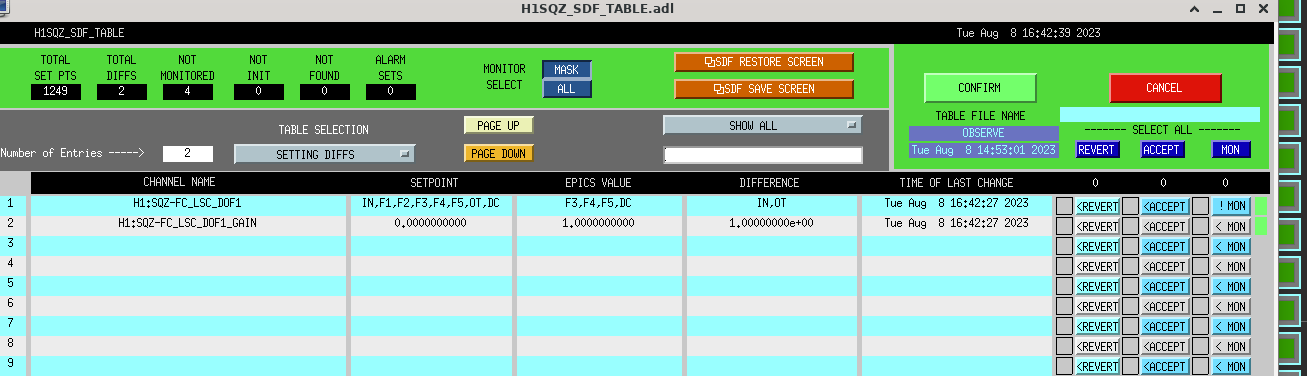
Task: Open the SETTING DIFFS table selection dropdown
Action: pos(324,154)
